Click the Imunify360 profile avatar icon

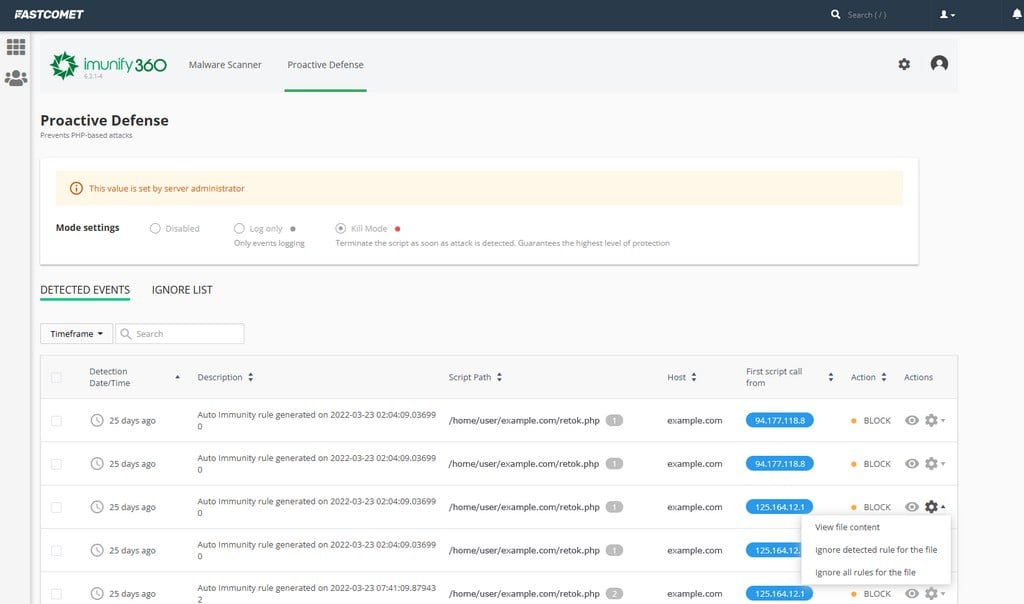(x=939, y=63)
